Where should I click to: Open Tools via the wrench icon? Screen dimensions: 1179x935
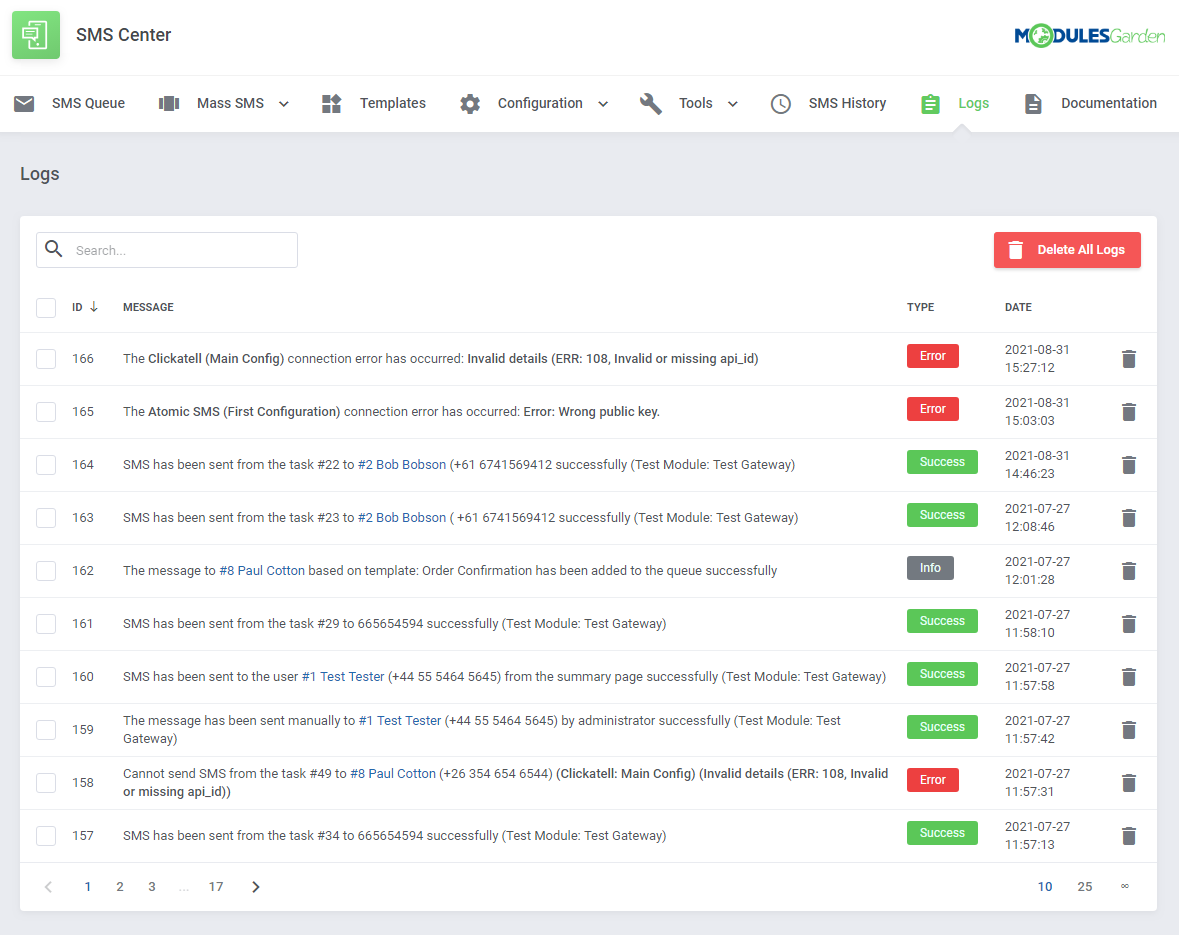tap(651, 102)
